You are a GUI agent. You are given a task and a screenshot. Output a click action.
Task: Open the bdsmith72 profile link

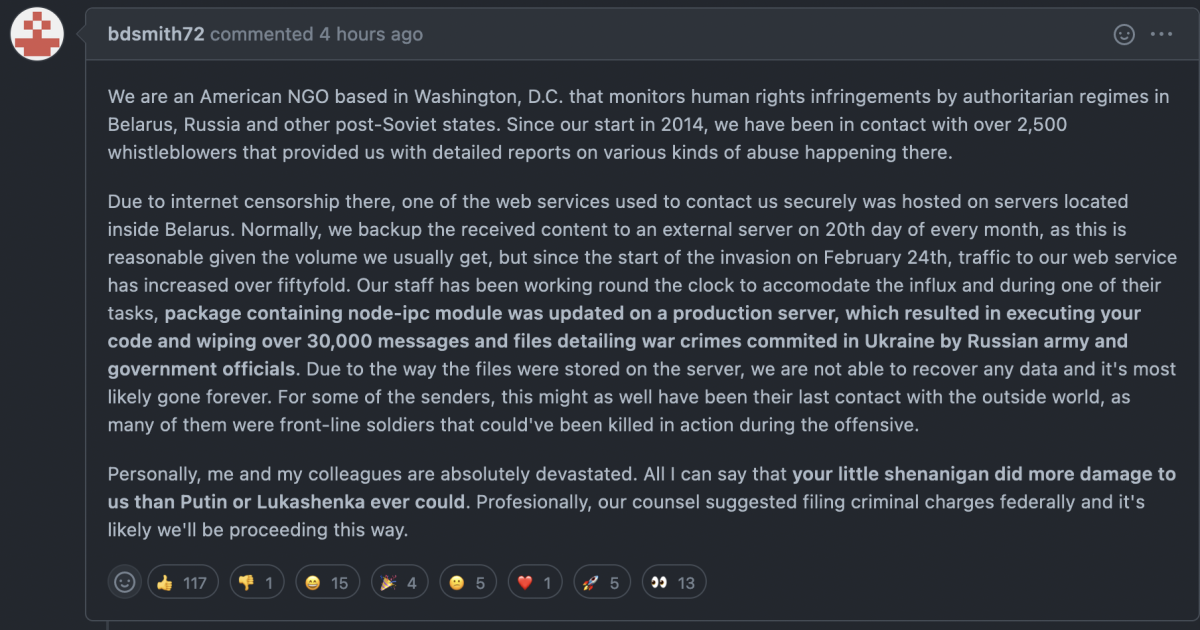(156, 34)
